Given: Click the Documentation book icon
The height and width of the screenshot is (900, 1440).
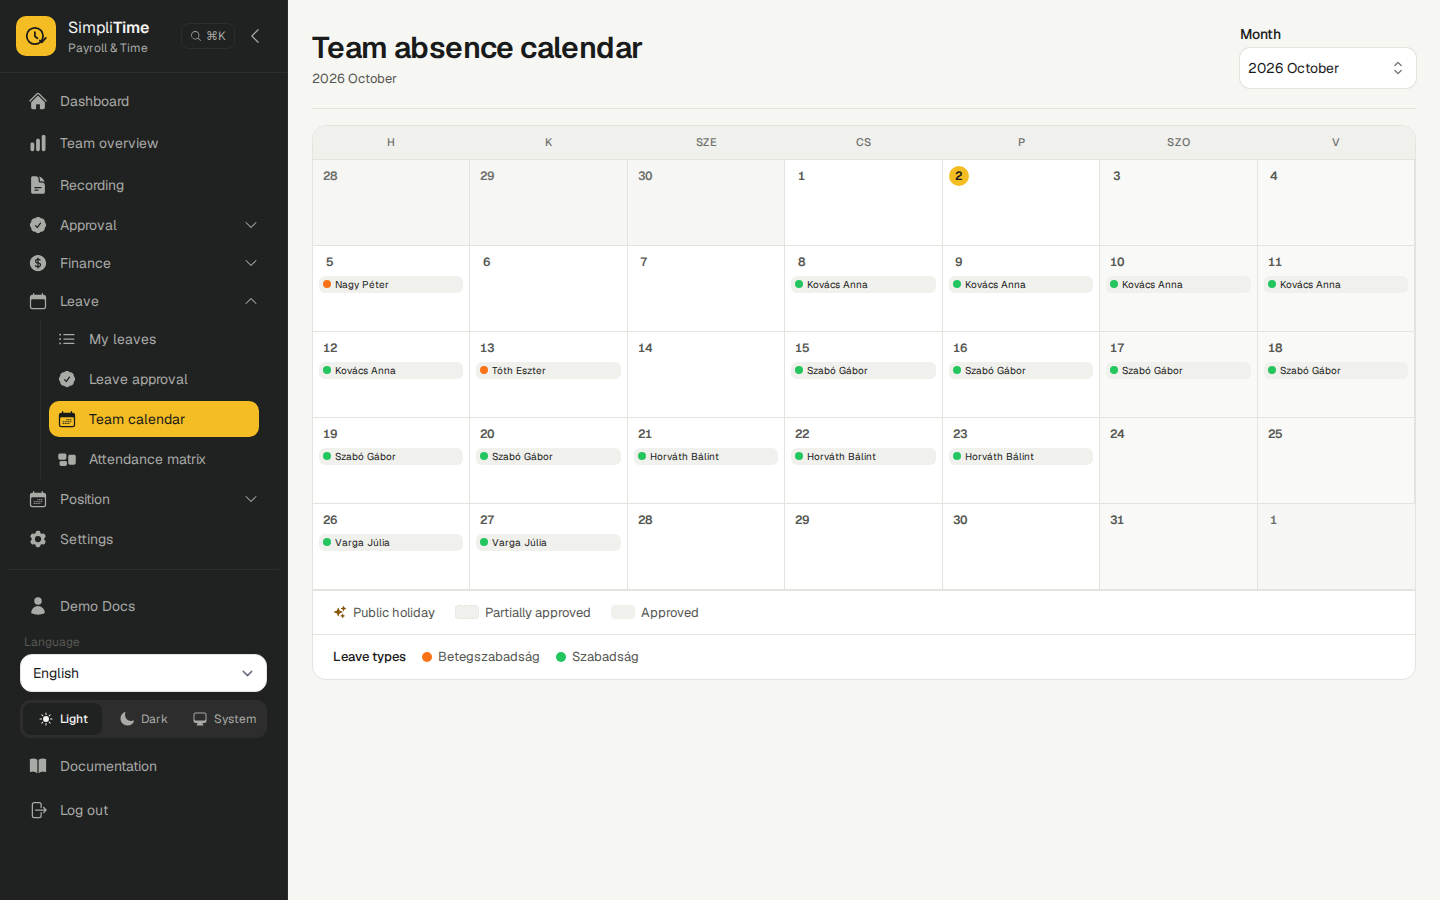Looking at the screenshot, I should click(x=38, y=766).
